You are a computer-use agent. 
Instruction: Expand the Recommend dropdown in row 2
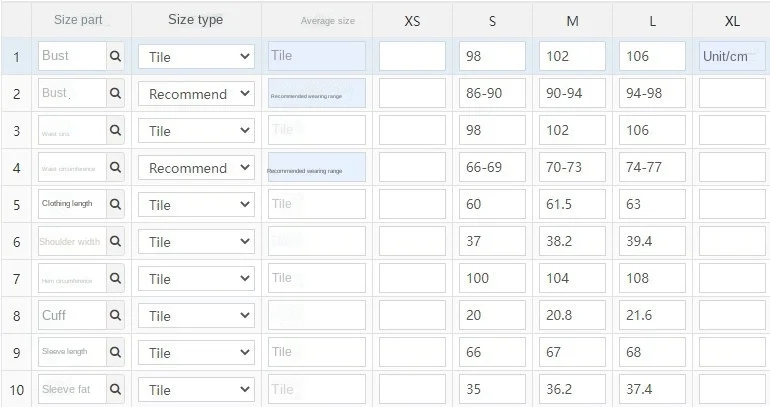pyautogui.click(x=196, y=94)
